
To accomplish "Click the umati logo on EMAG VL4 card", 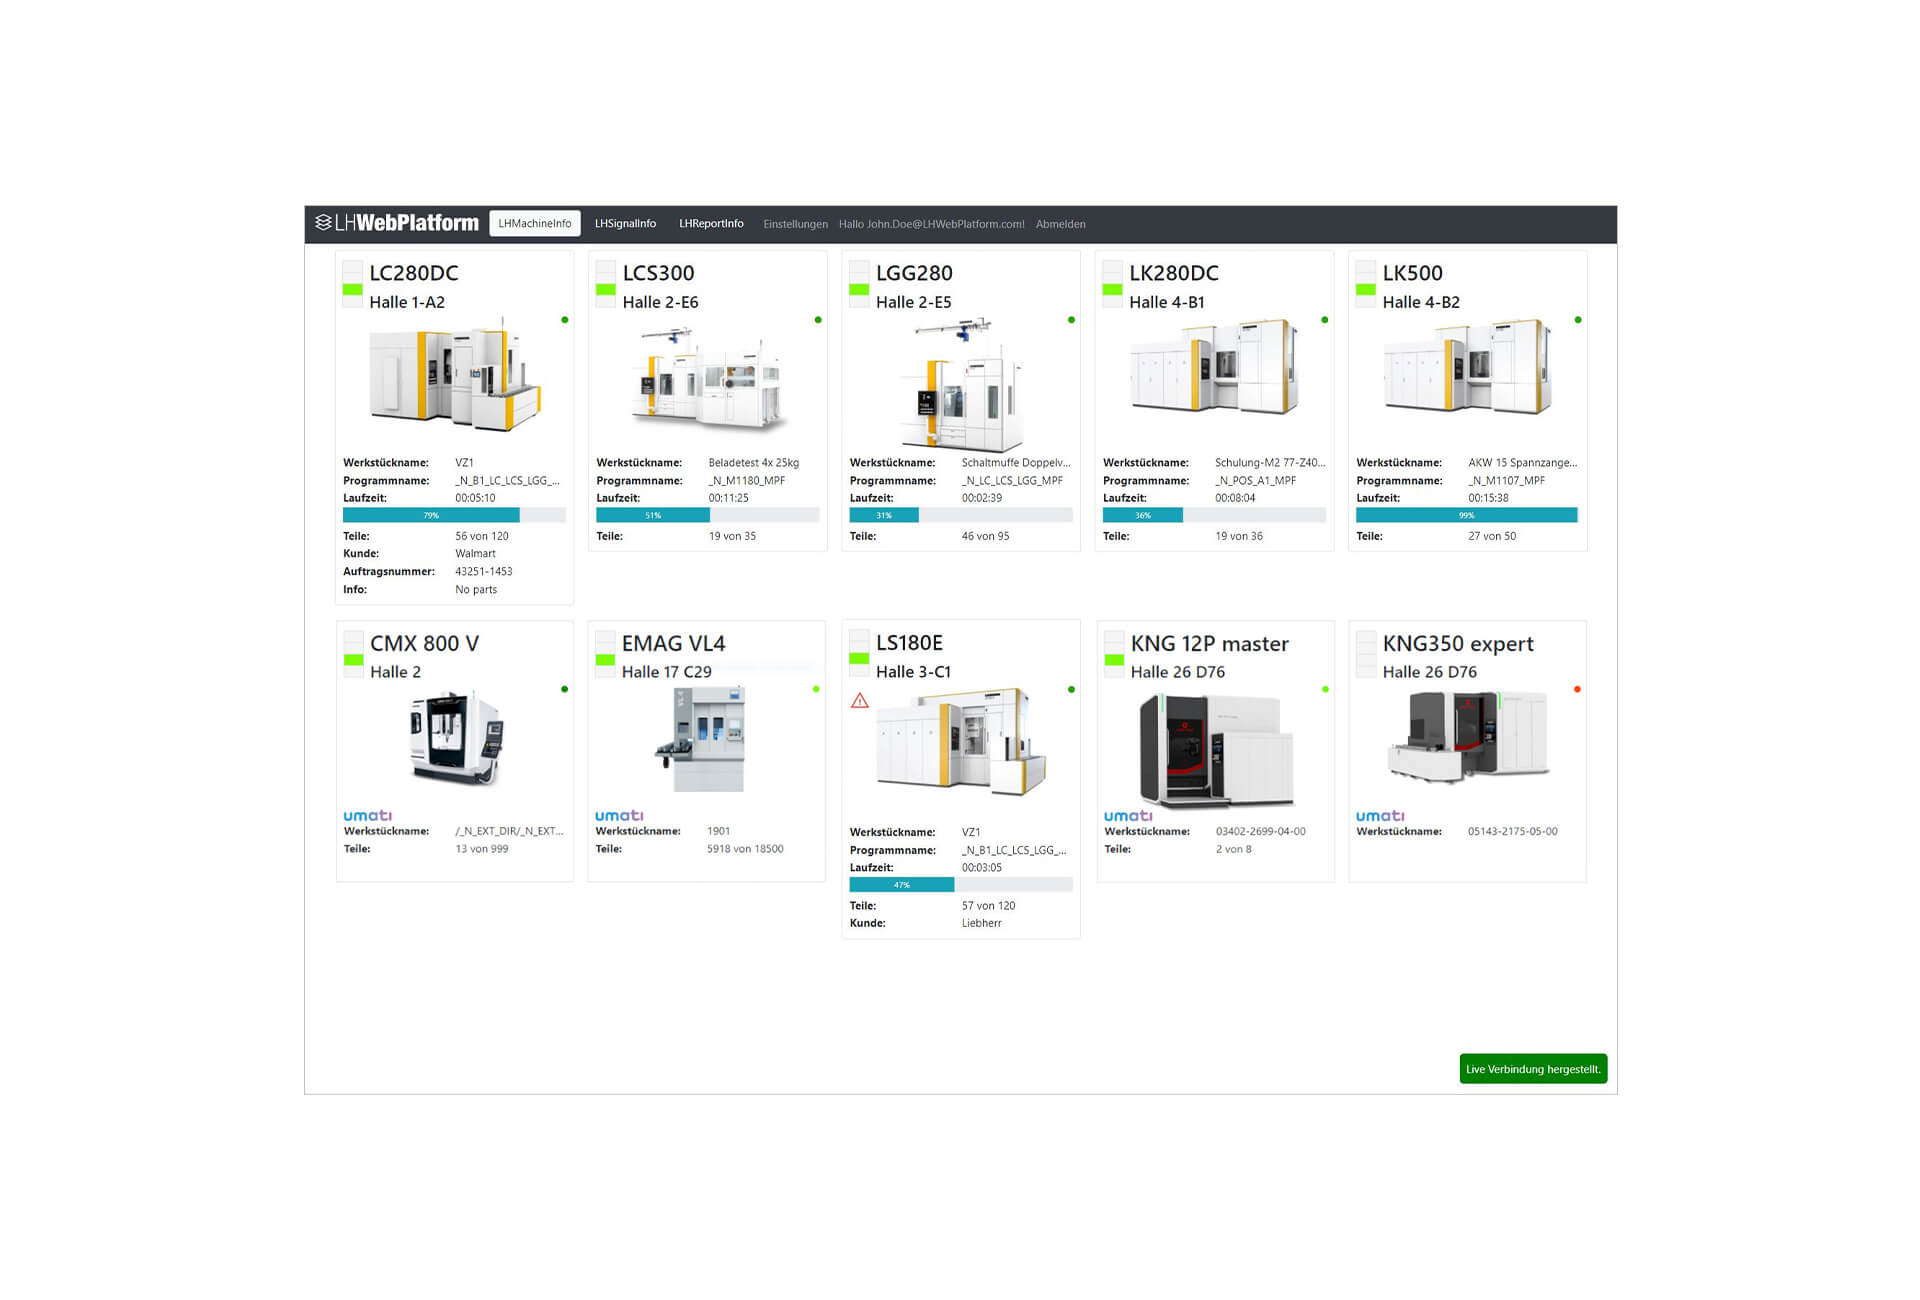I will point(619,816).
